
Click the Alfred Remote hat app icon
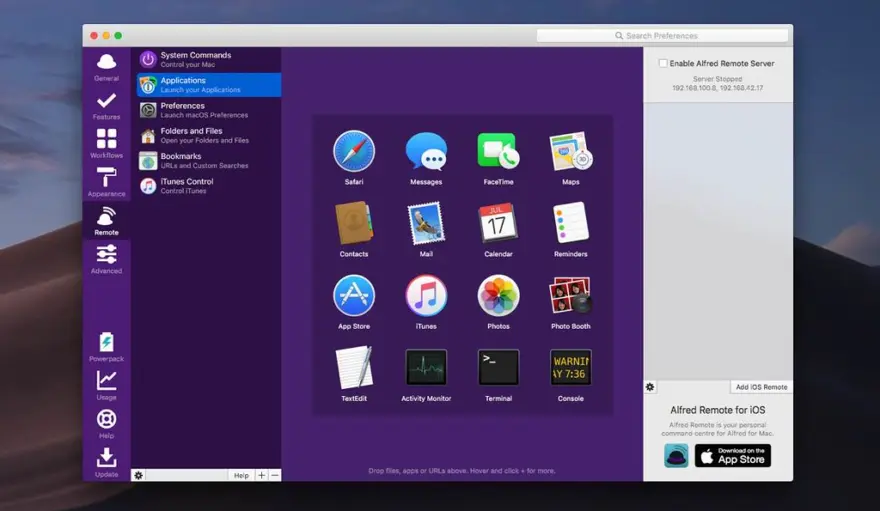point(676,455)
